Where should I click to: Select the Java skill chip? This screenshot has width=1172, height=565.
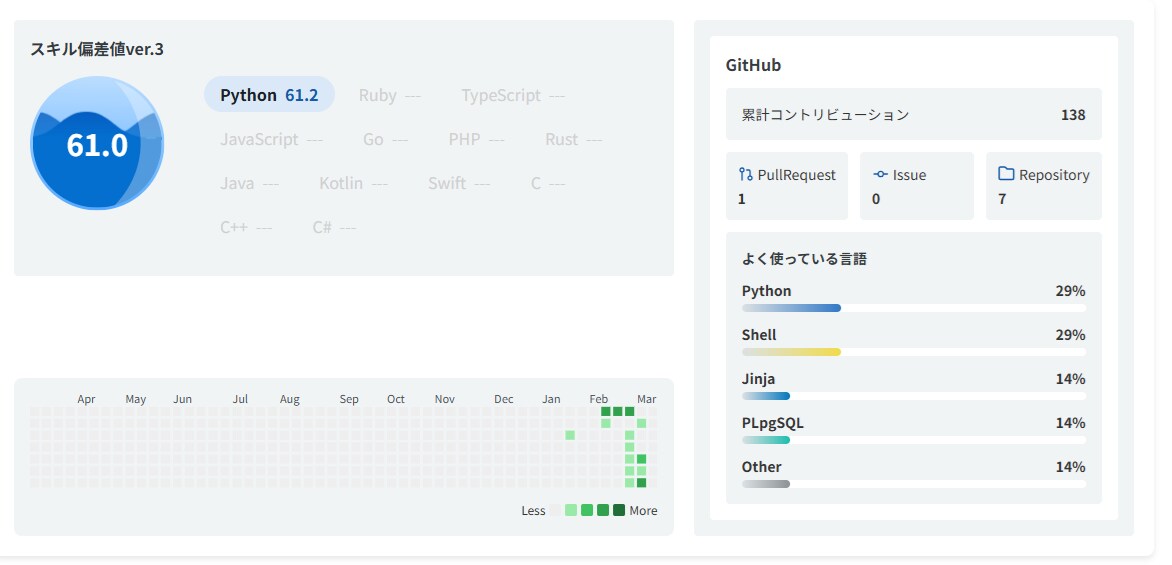click(x=249, y=183)
